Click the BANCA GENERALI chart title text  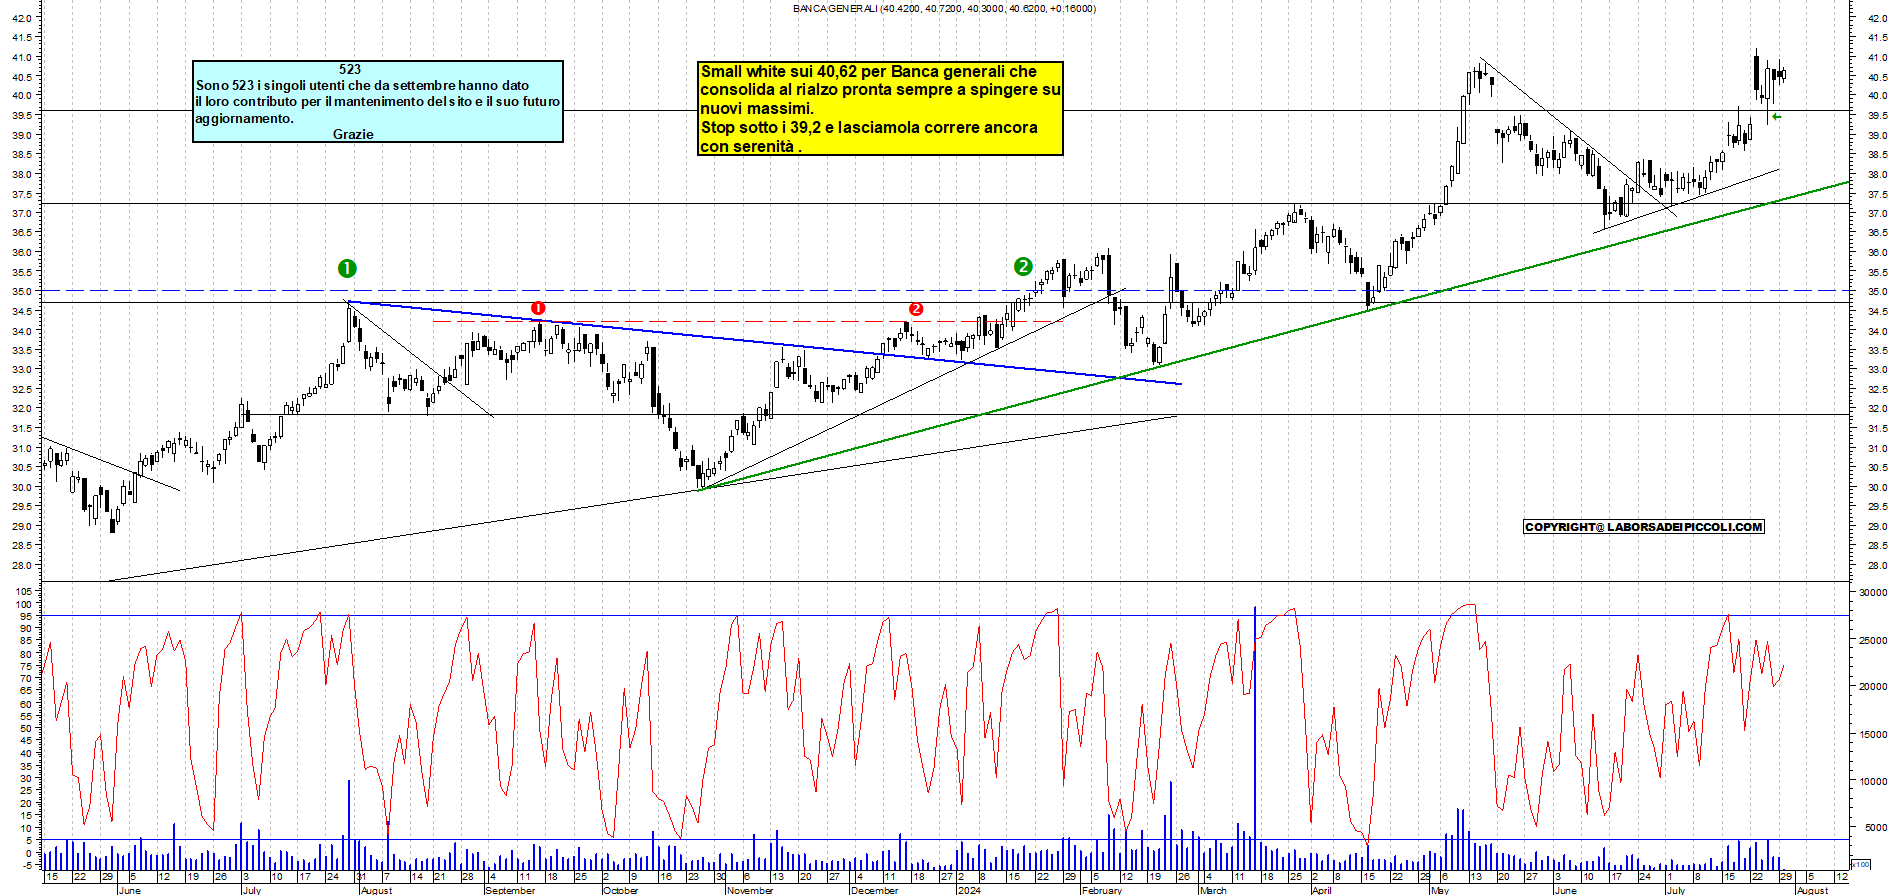944,8
